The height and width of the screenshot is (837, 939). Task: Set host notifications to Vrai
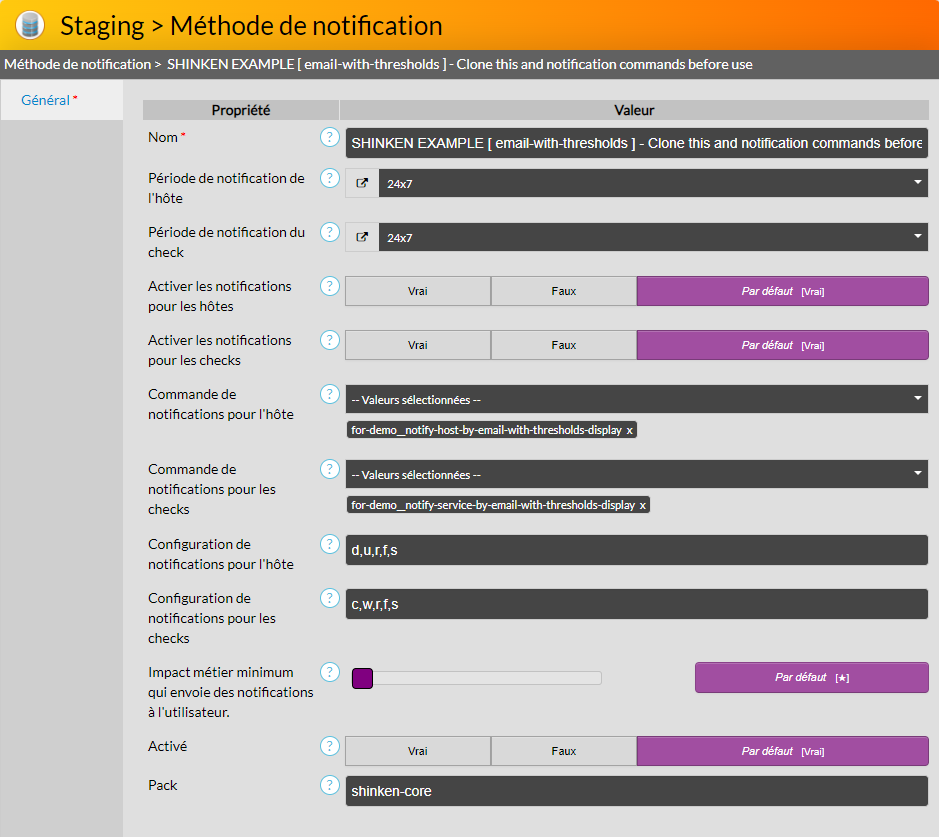pyautogui.click(x=418, y=291)
